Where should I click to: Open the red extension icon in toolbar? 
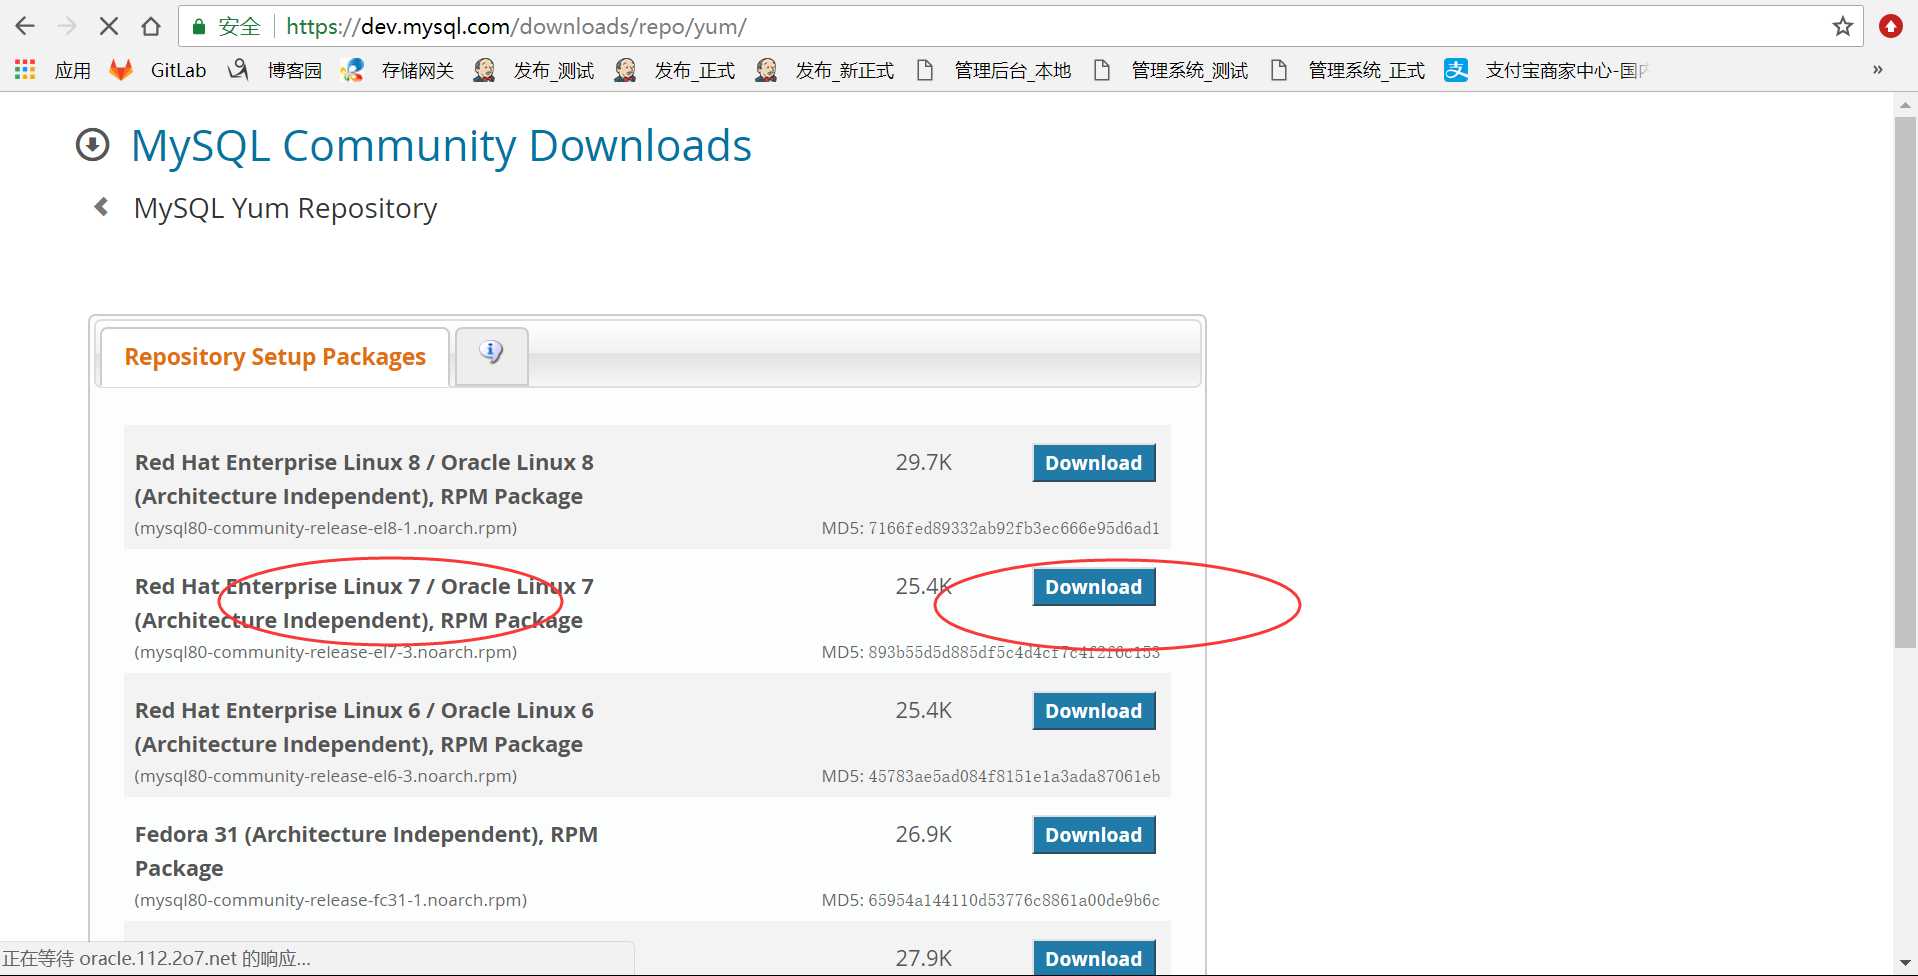click(x=1890, y=26)
